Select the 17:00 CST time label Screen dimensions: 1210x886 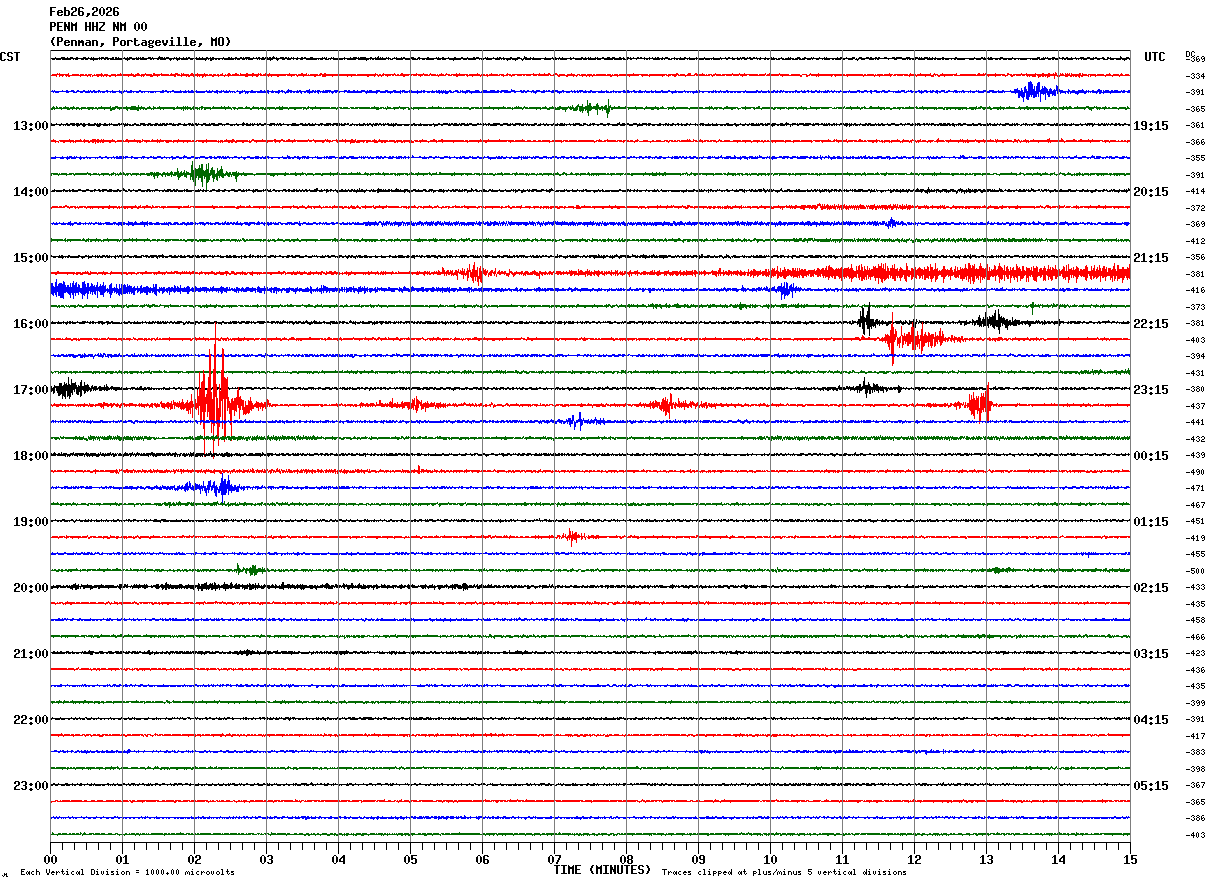click(30, 390)
